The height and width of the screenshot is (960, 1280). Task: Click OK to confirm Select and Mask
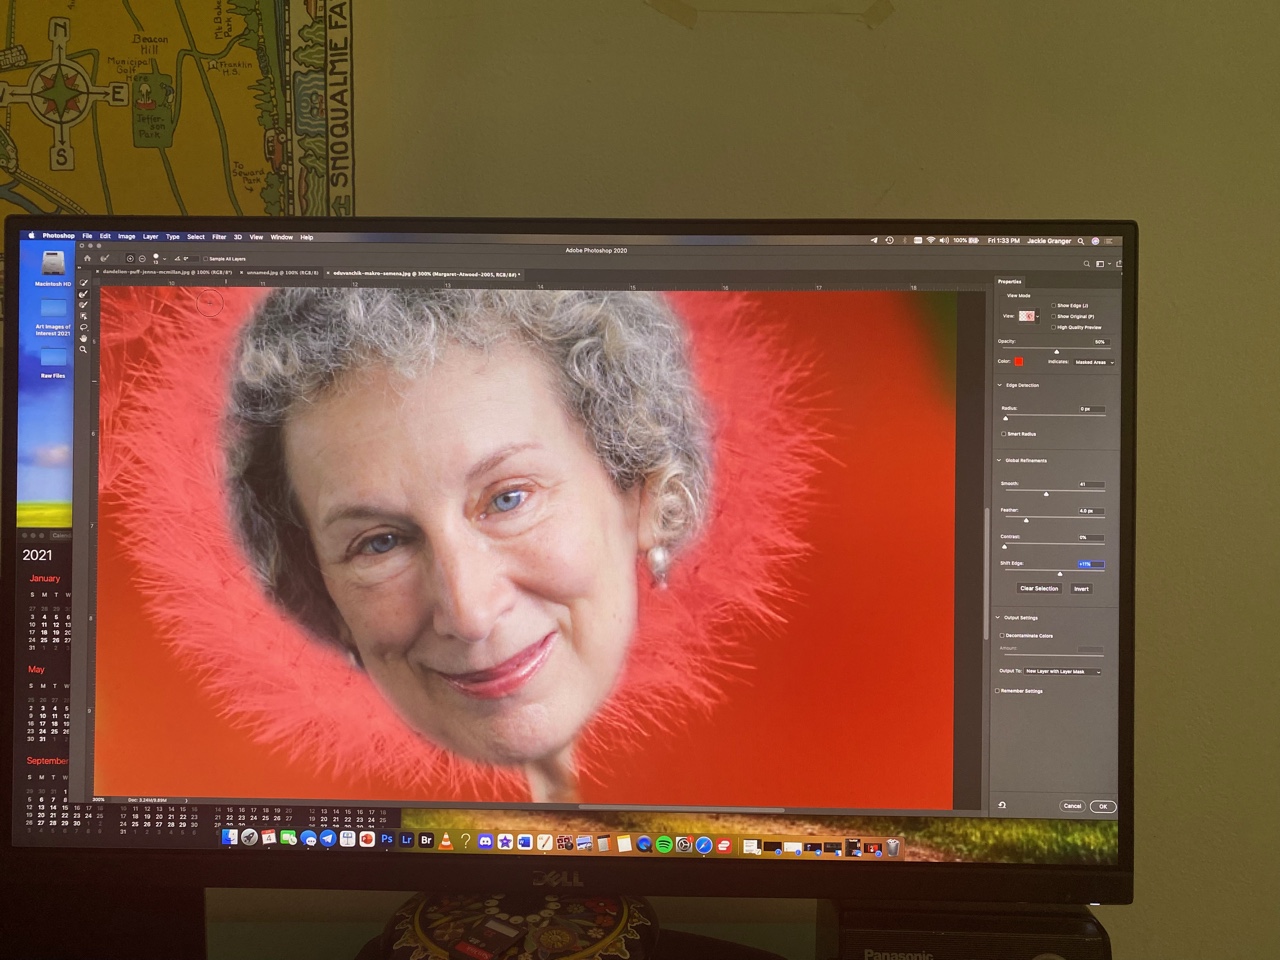click(x=1103, y=806)
